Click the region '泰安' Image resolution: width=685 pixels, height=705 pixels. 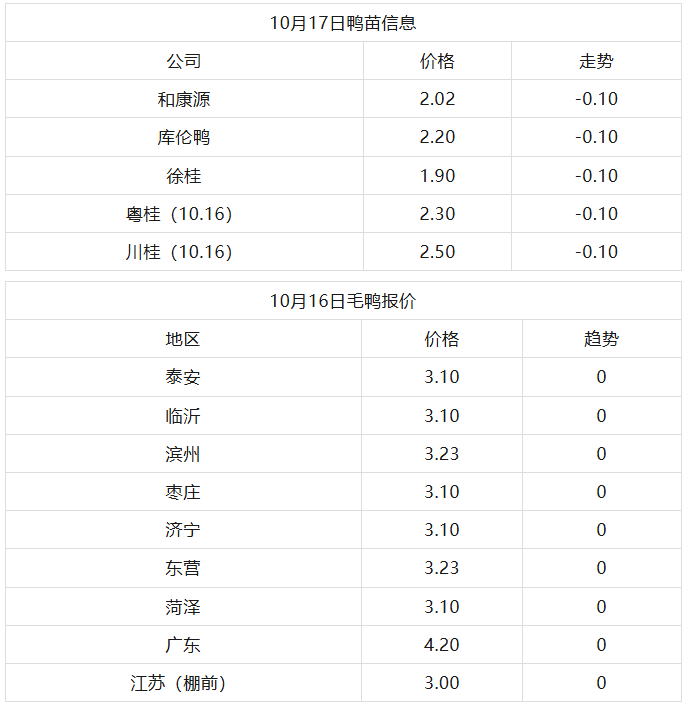(x=182, y=377)
